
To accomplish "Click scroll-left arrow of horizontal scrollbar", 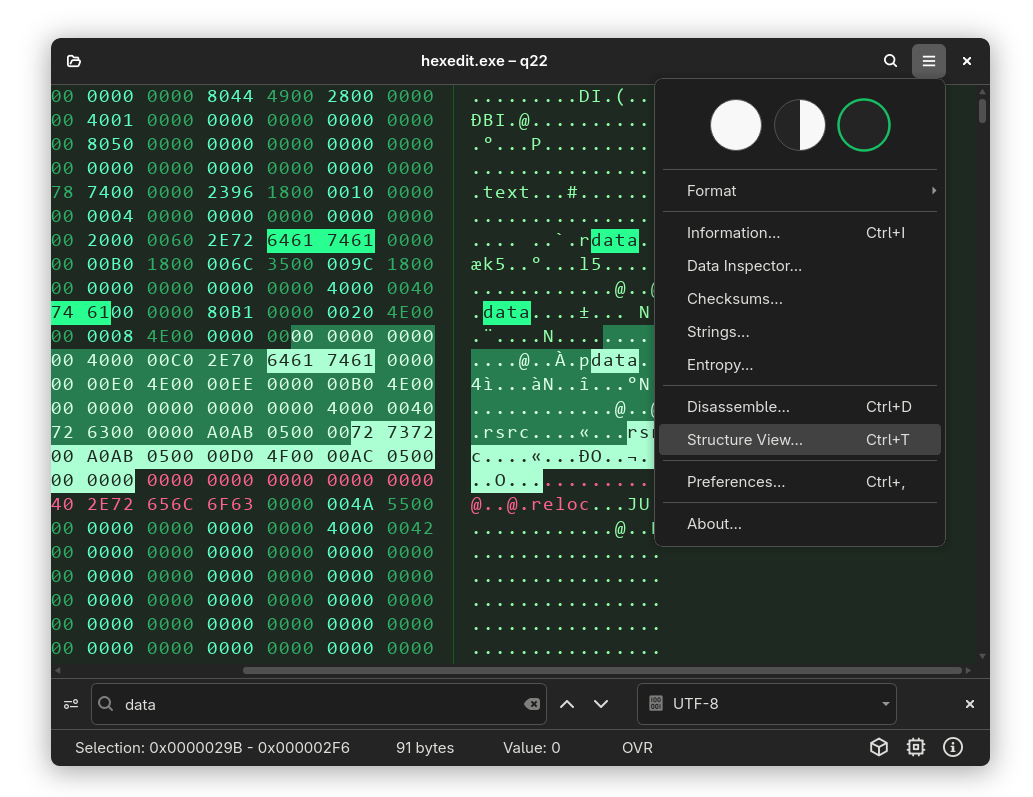I will click(58, 671).
